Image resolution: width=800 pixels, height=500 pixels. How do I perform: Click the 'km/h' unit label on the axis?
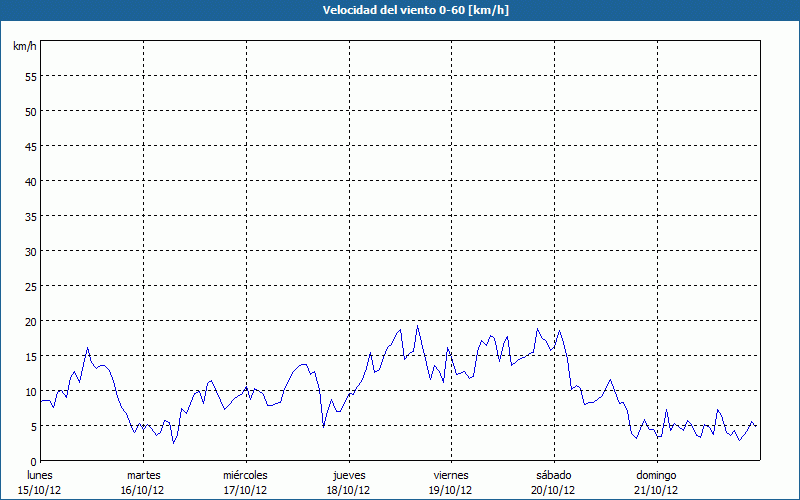[23, 47]
